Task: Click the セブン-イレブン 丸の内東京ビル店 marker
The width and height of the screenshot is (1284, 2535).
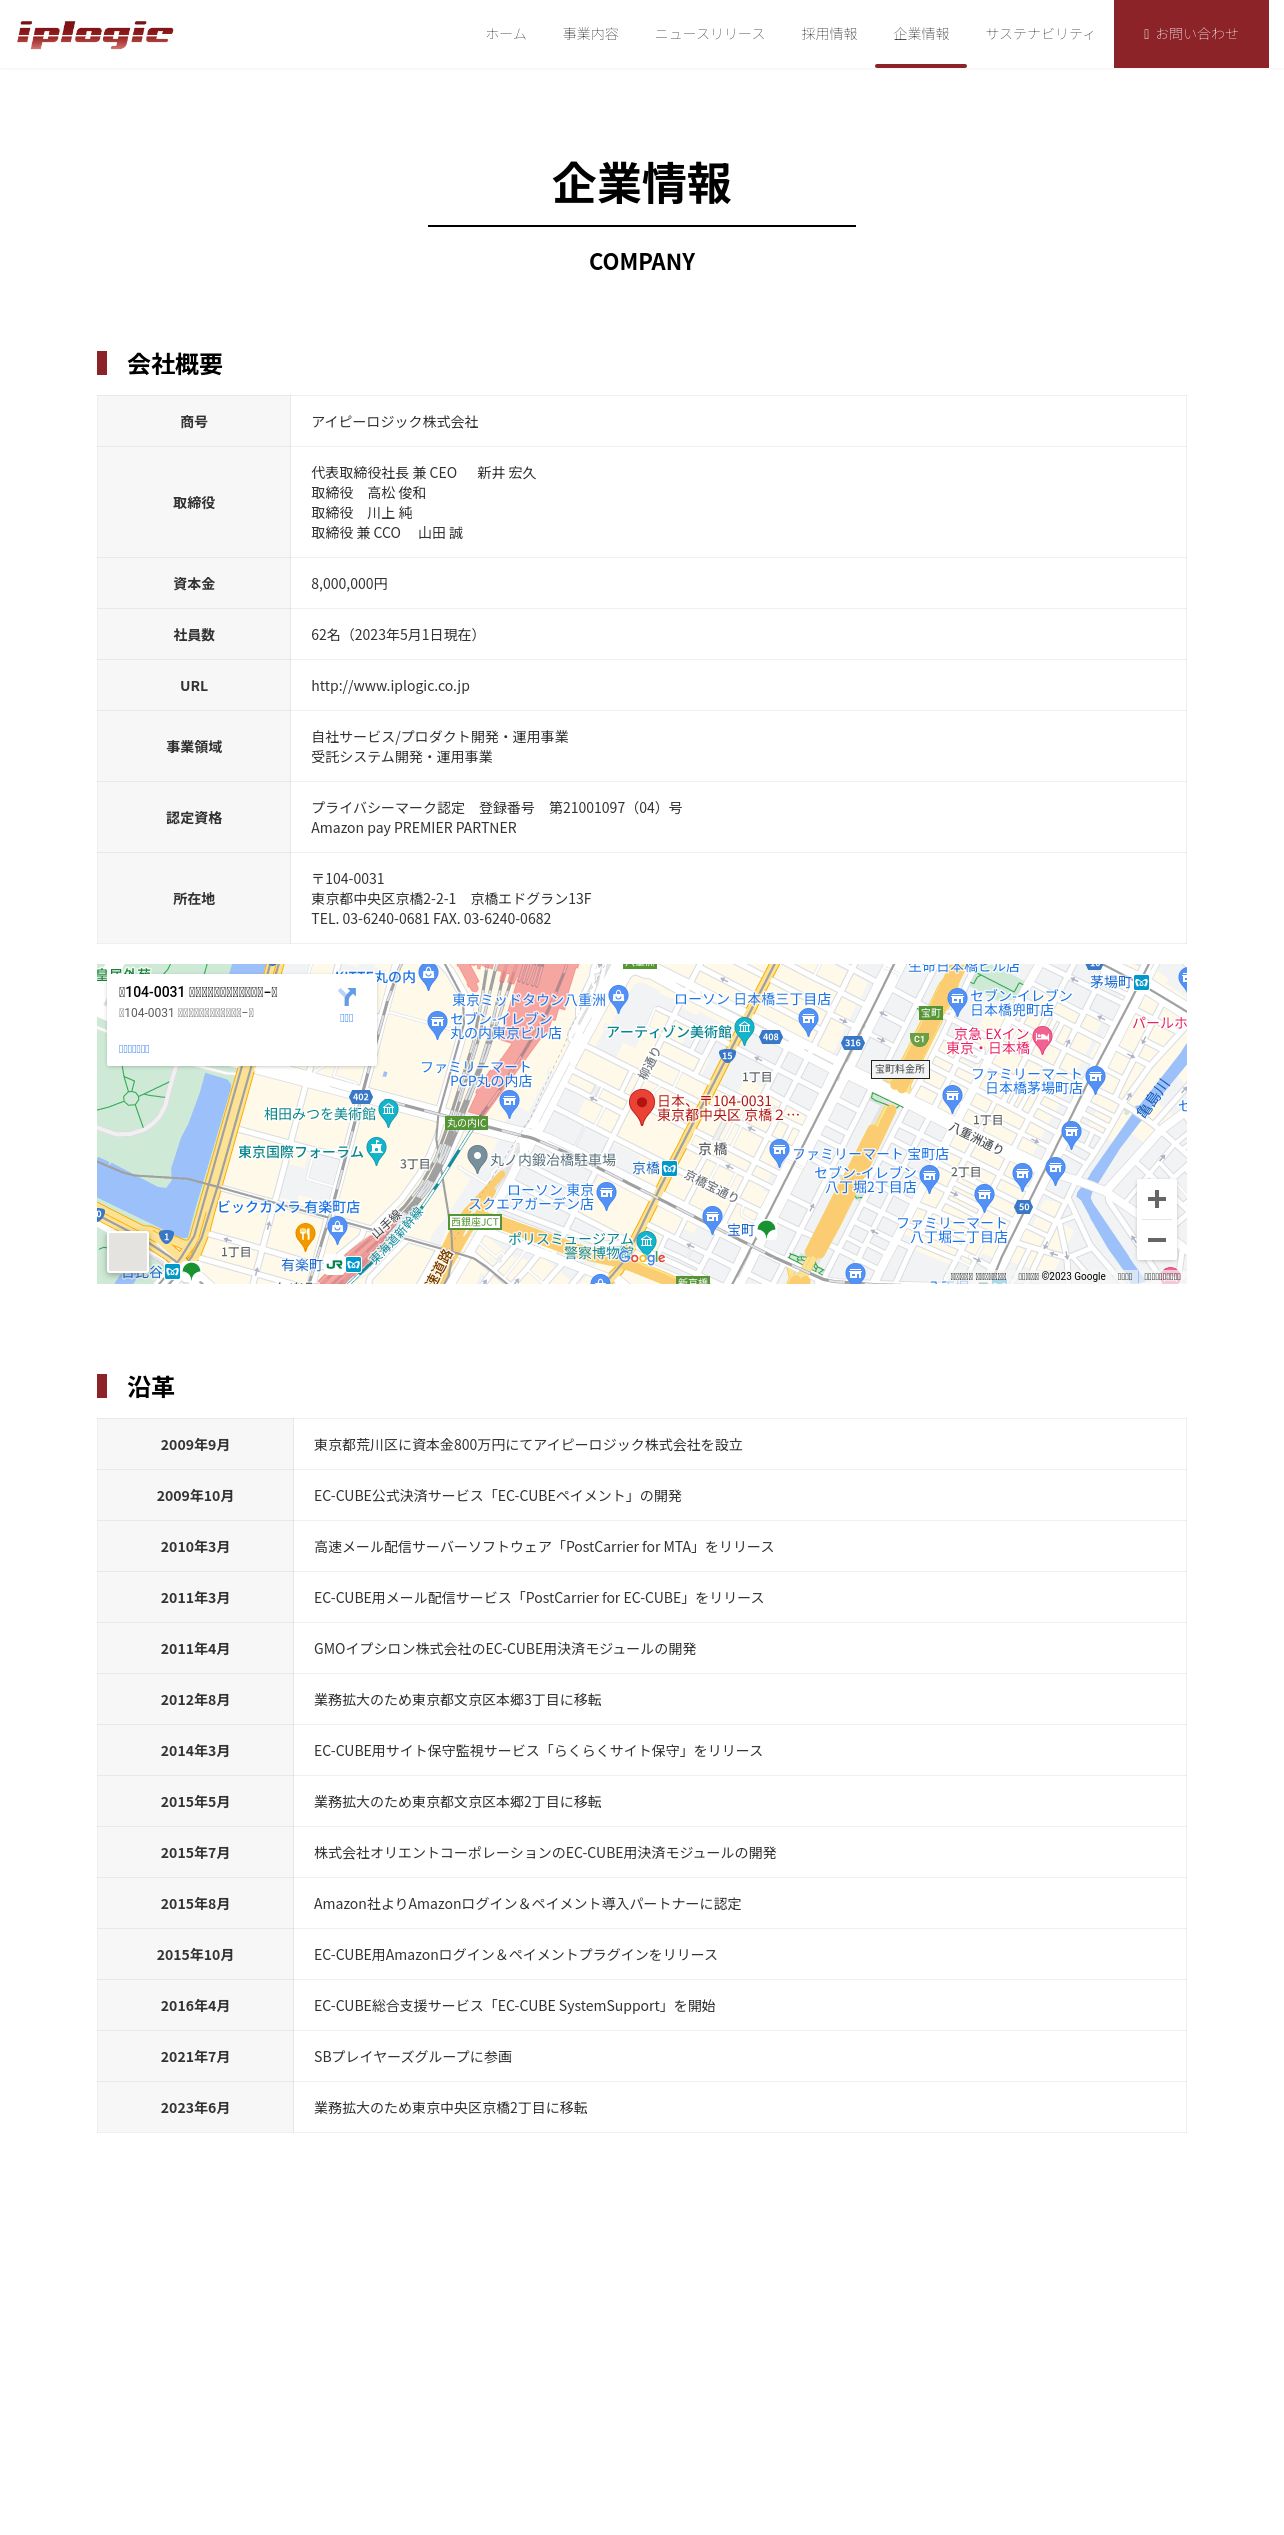Action: (436, 1023)
